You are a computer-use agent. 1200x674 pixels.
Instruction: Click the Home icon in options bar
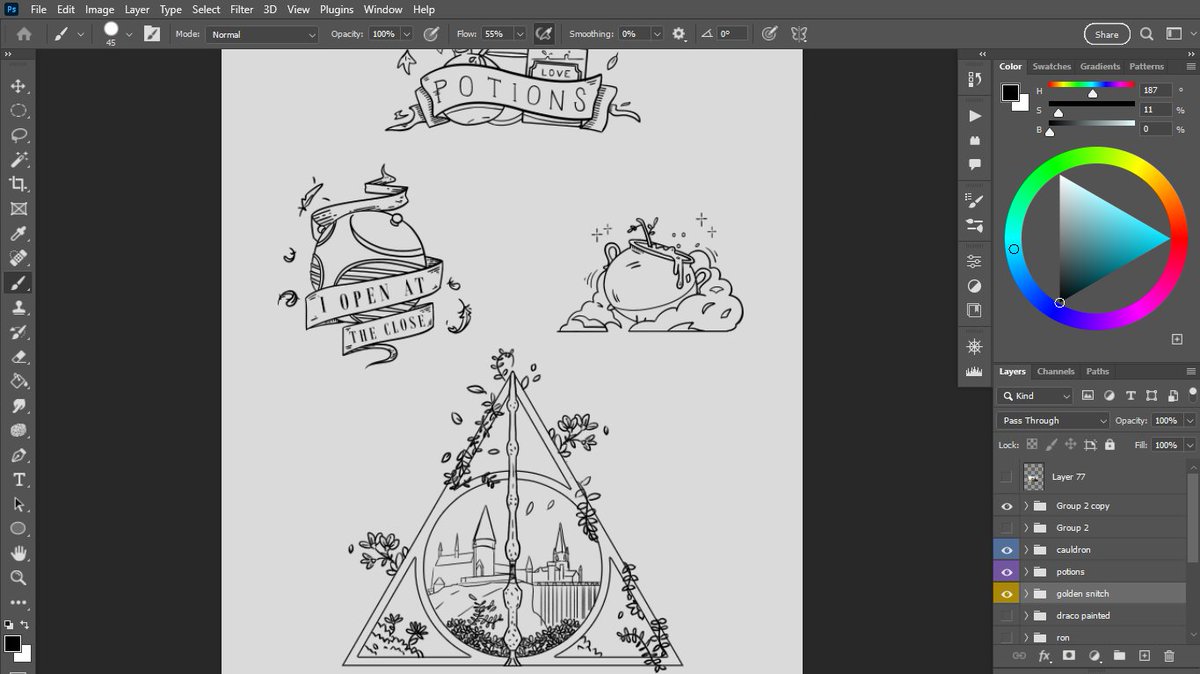coord(24,34)
